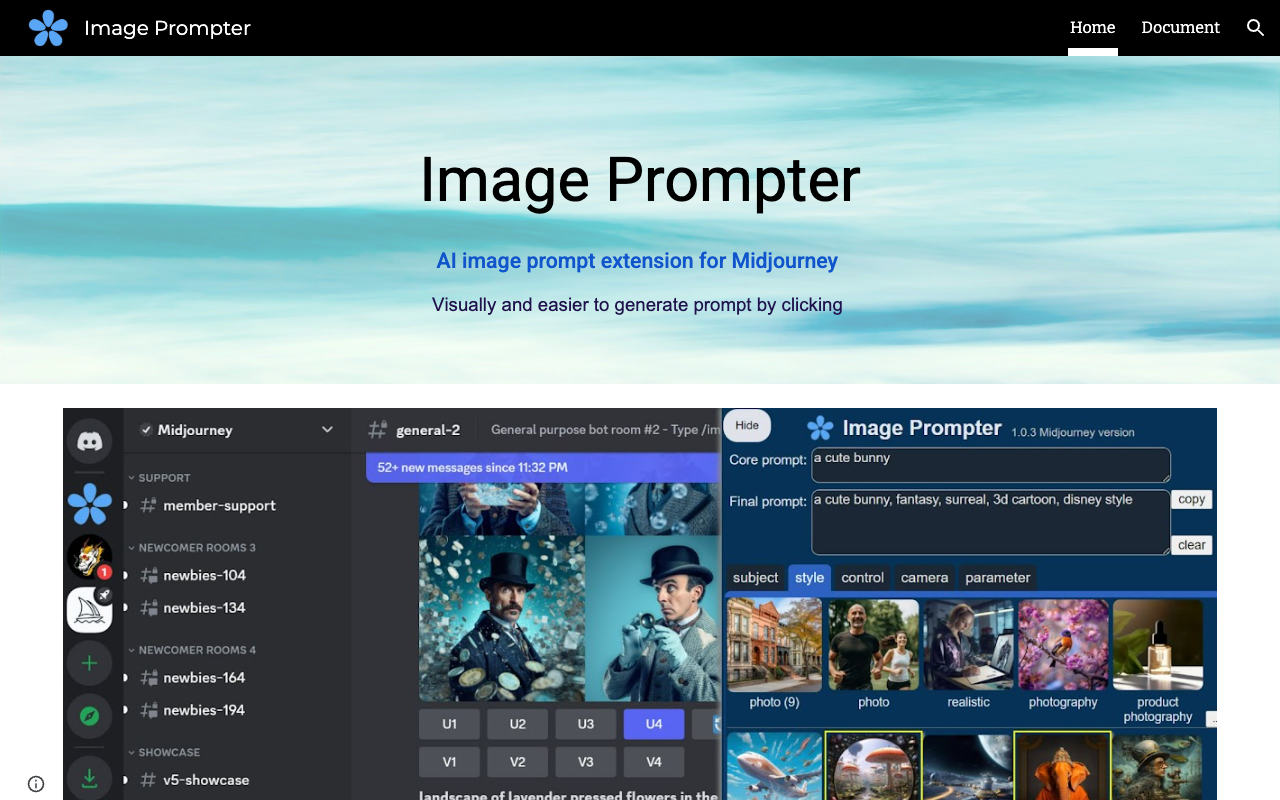The width and height of the screenshot is (1280, 800).
Task: Open the explore servers compass icon
Action: pyautogui.click(x=90, y=716)
